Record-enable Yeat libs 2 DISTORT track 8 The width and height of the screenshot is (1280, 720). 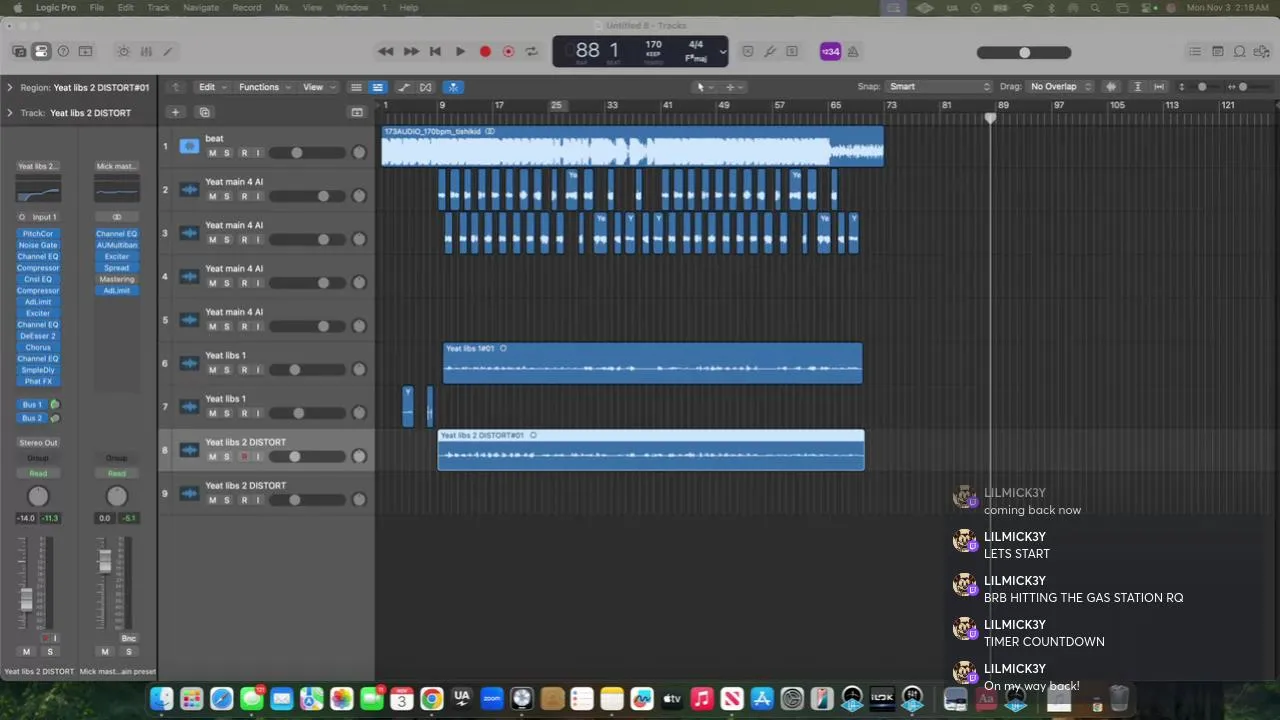click(x=243, y=456)
